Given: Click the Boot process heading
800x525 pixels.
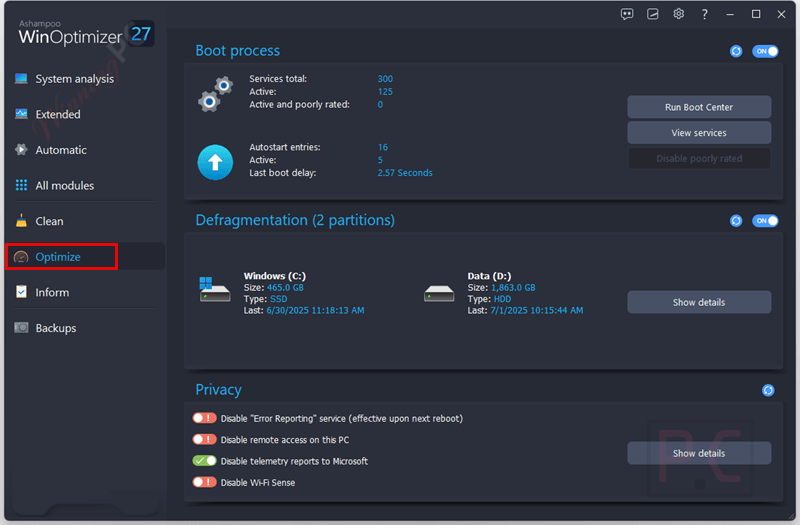Looking at the screenshot, I should [238, 51].
